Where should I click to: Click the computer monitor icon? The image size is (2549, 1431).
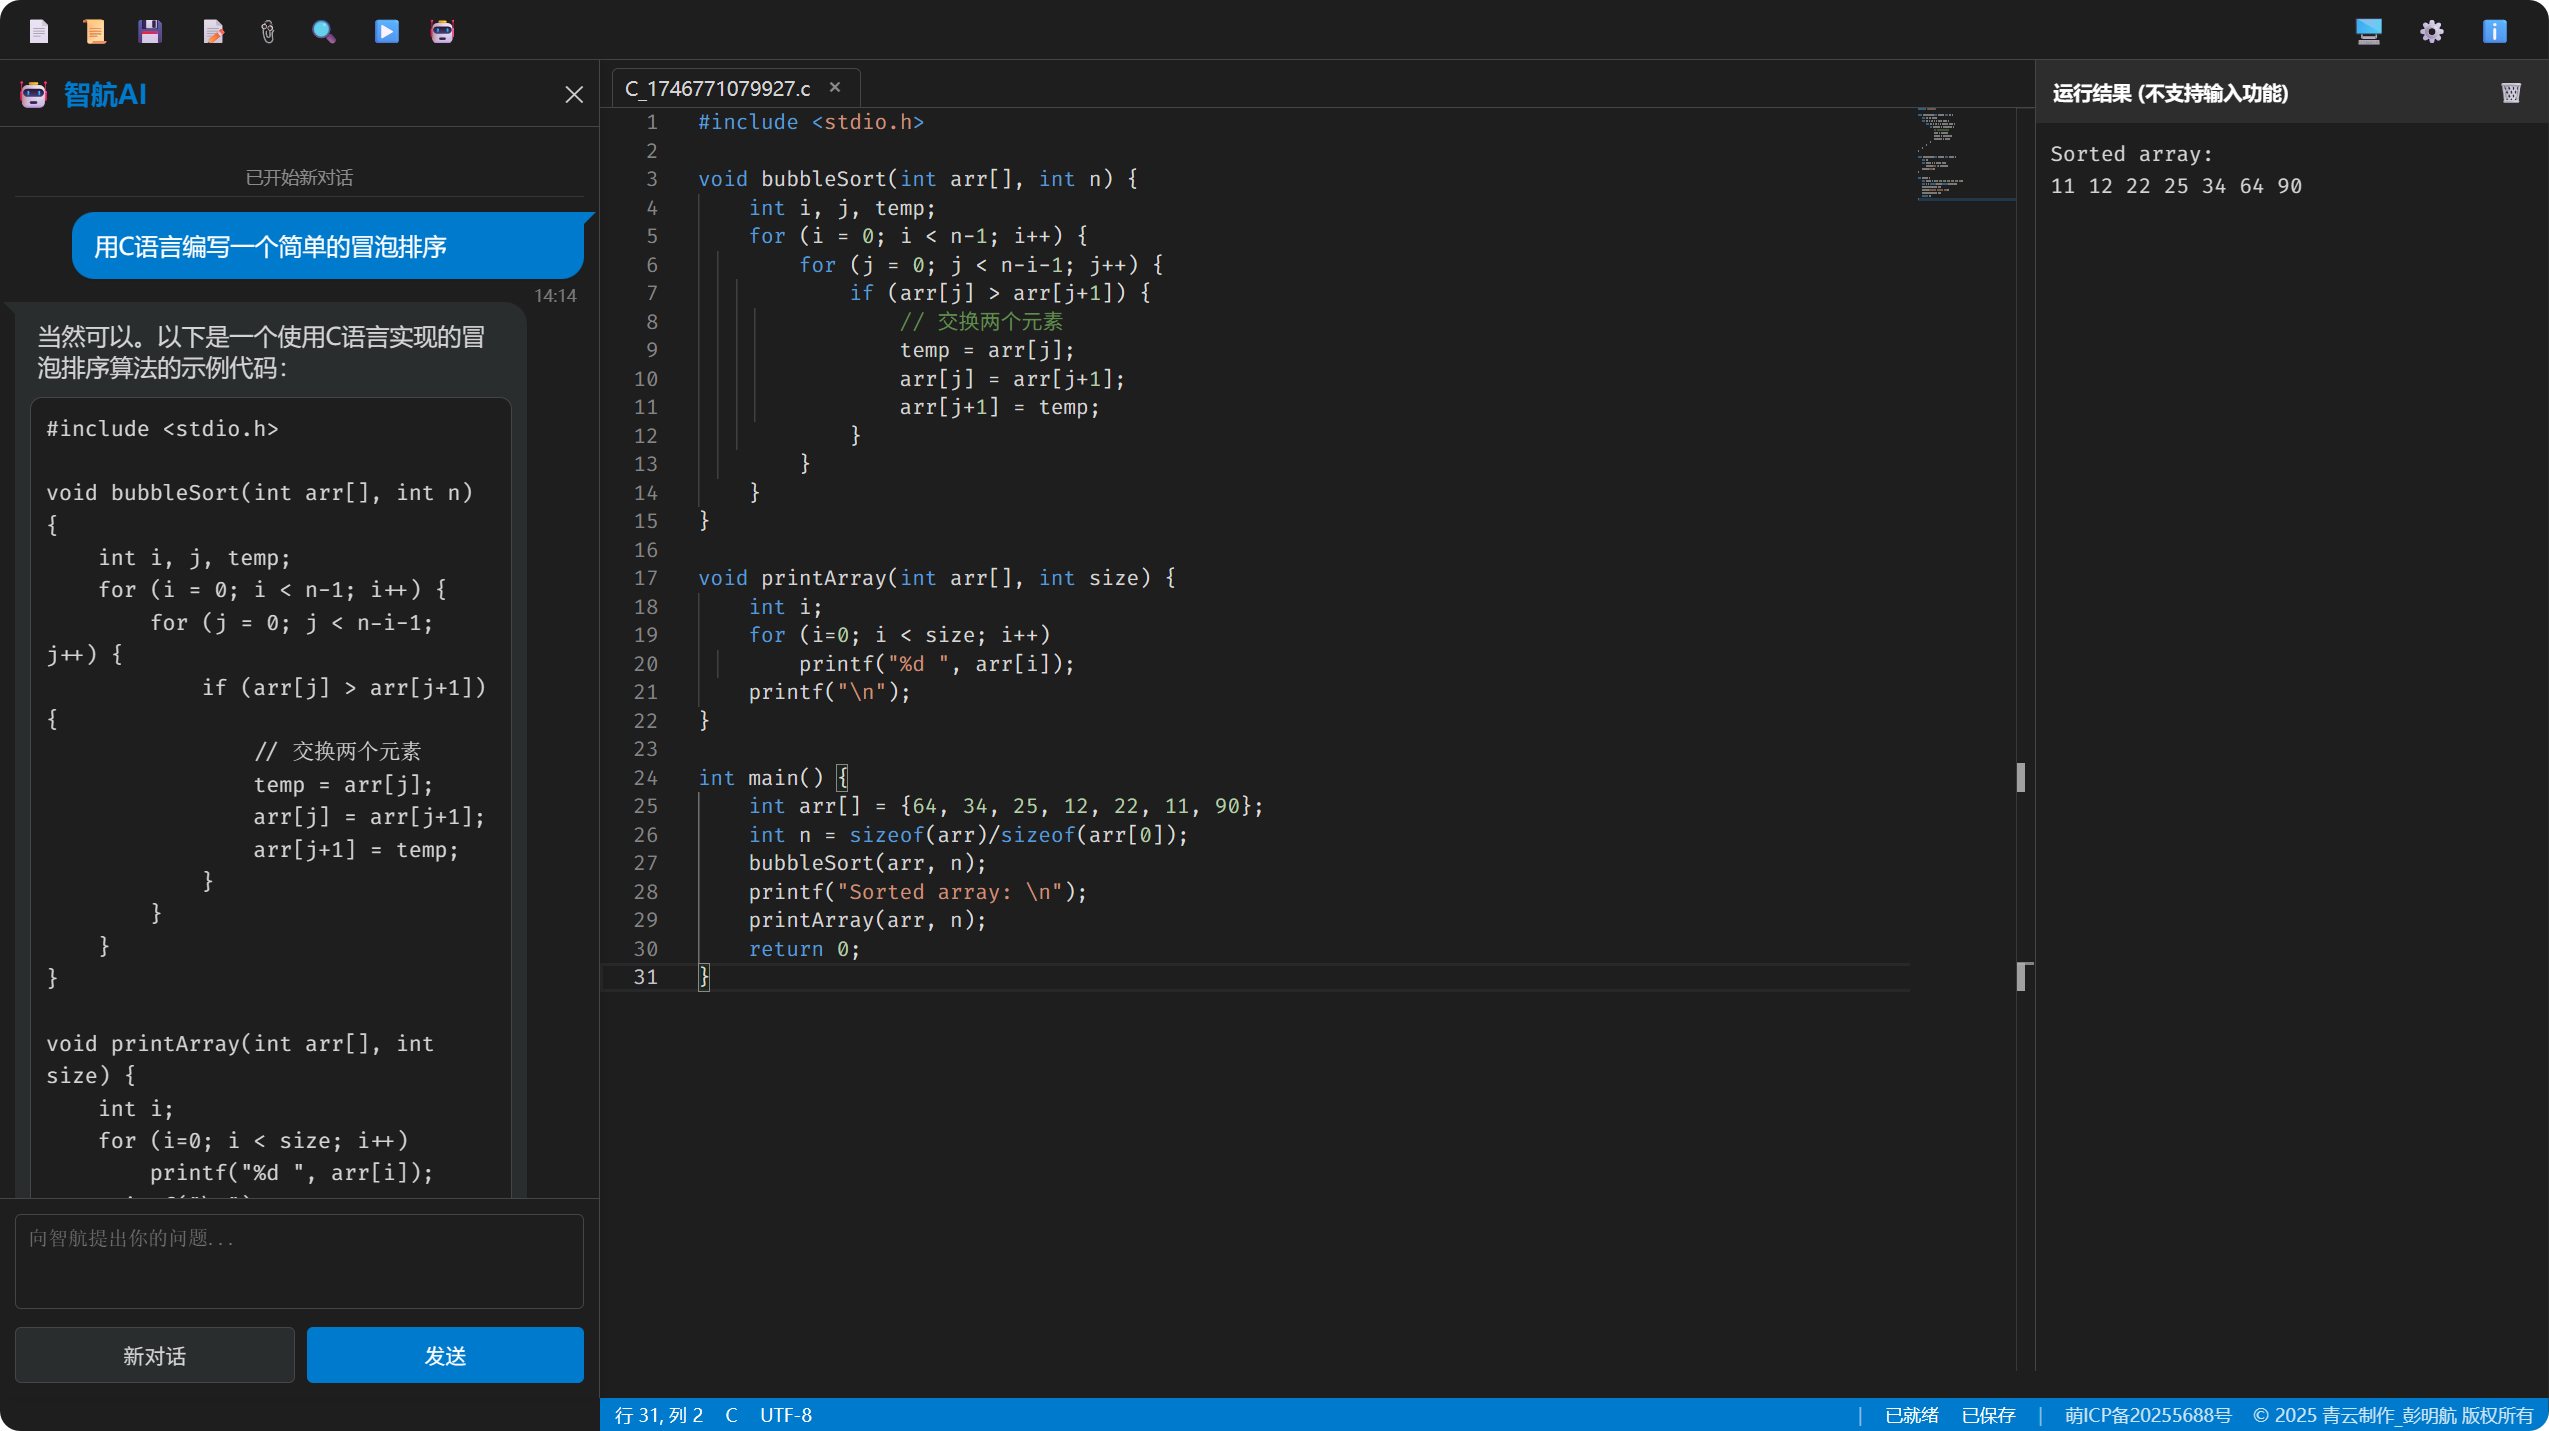pyautogui.click(x=2368, y=32)
